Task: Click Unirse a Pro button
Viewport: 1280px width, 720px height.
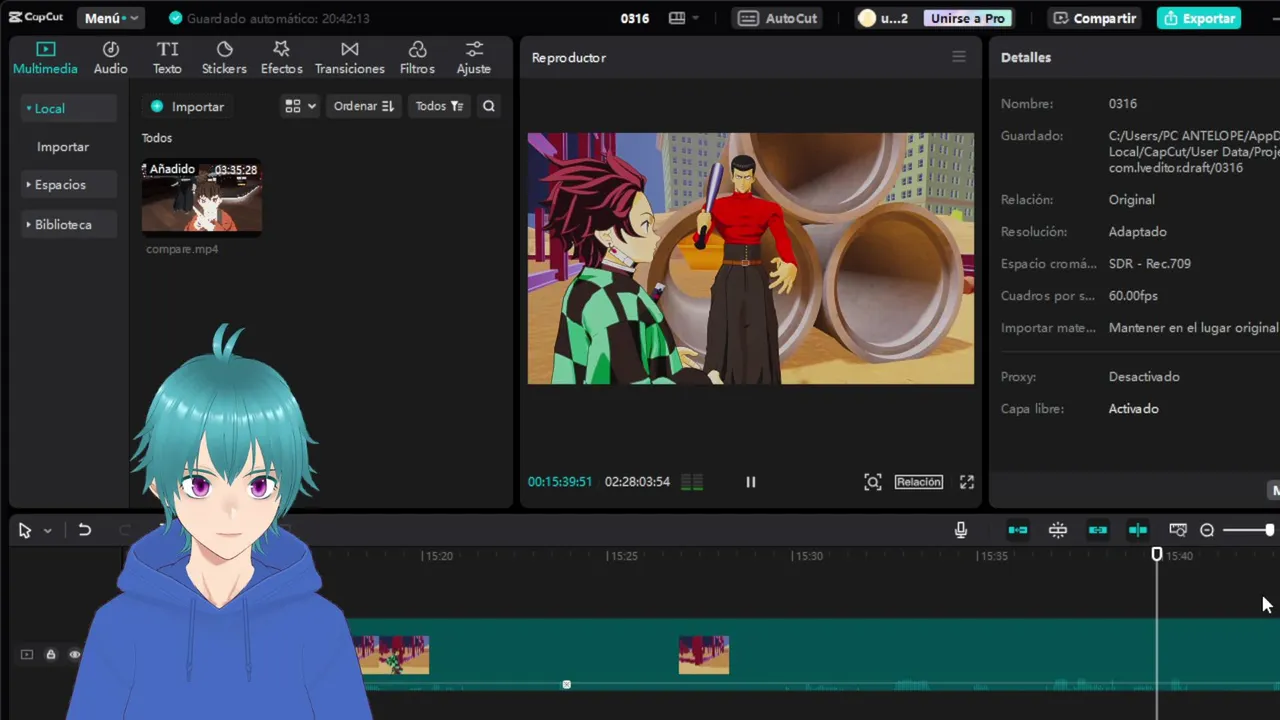Action: pos(967,18)
